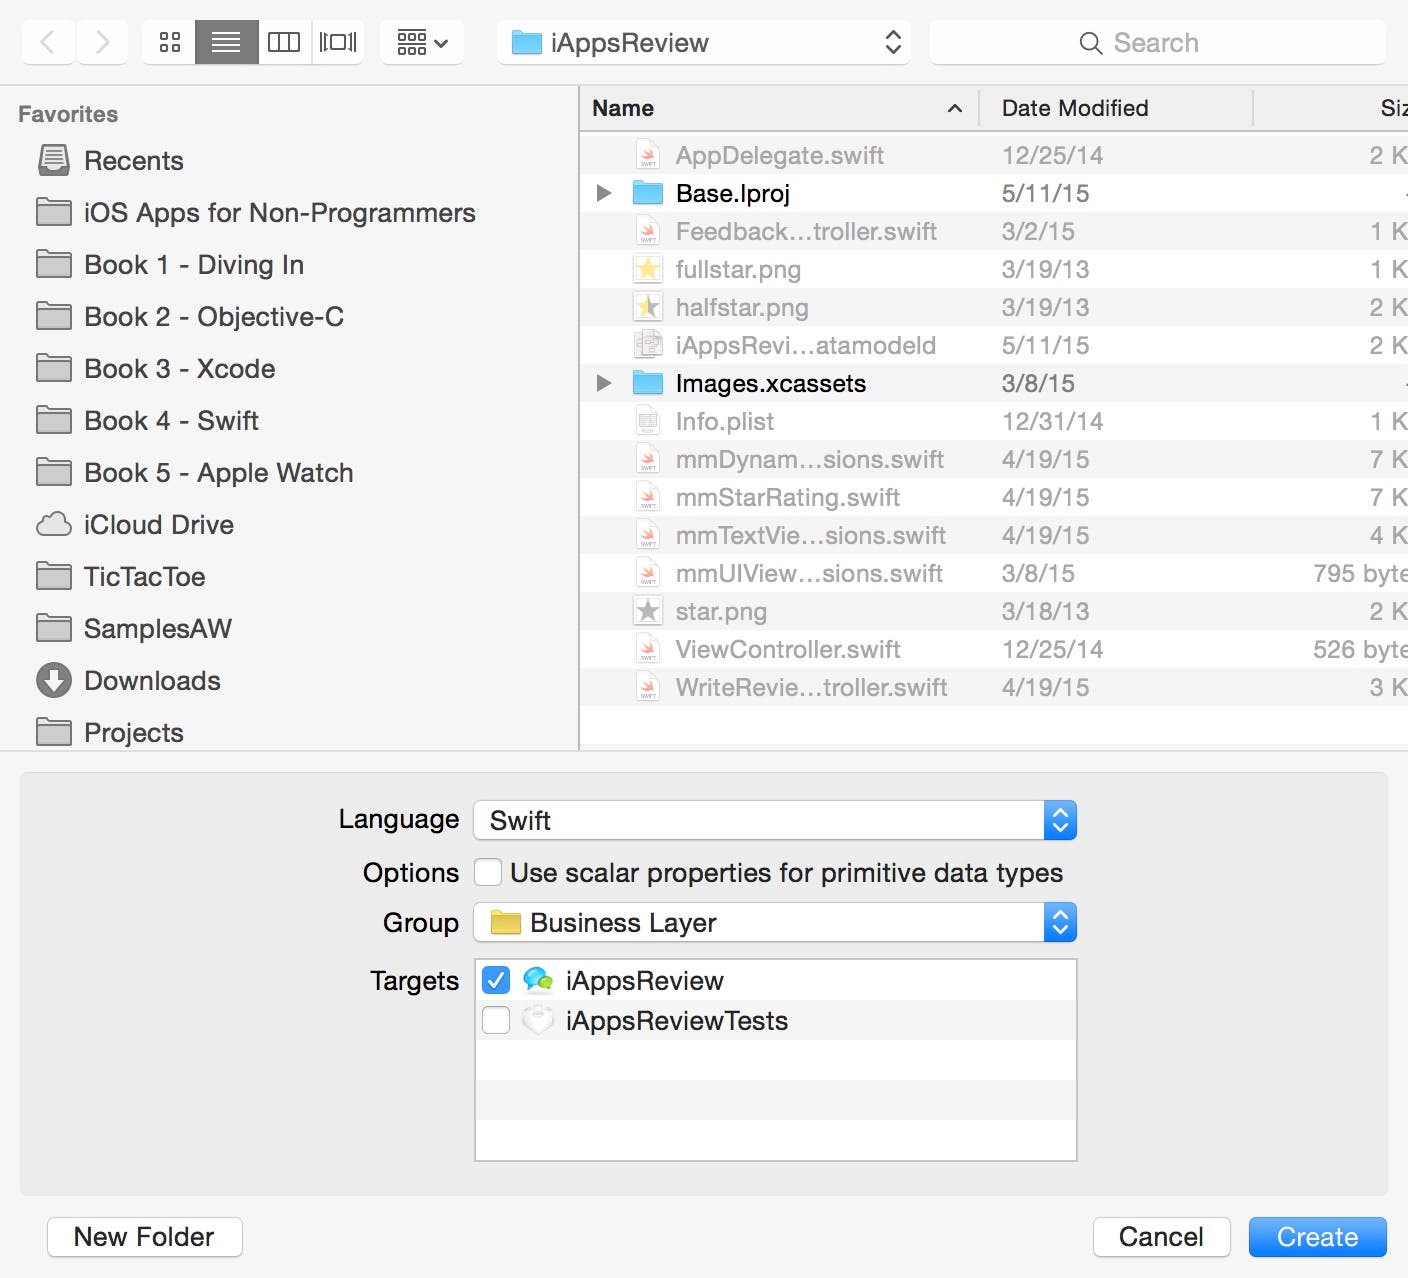Check the iAppsReviewTests target
Image resolution: width=1408 pixels, height=1278 pixels.
(x=496, y=1020)
